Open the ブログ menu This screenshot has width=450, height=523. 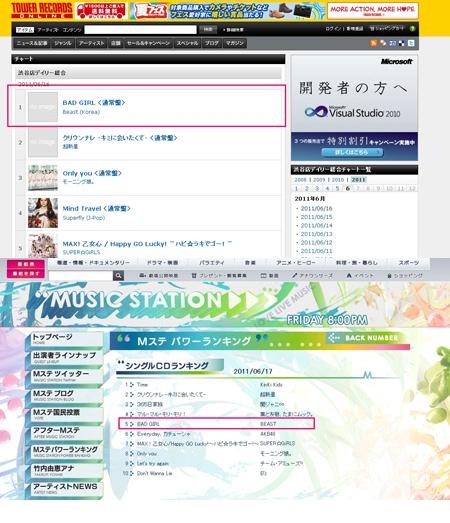click(x=212, y=43)
